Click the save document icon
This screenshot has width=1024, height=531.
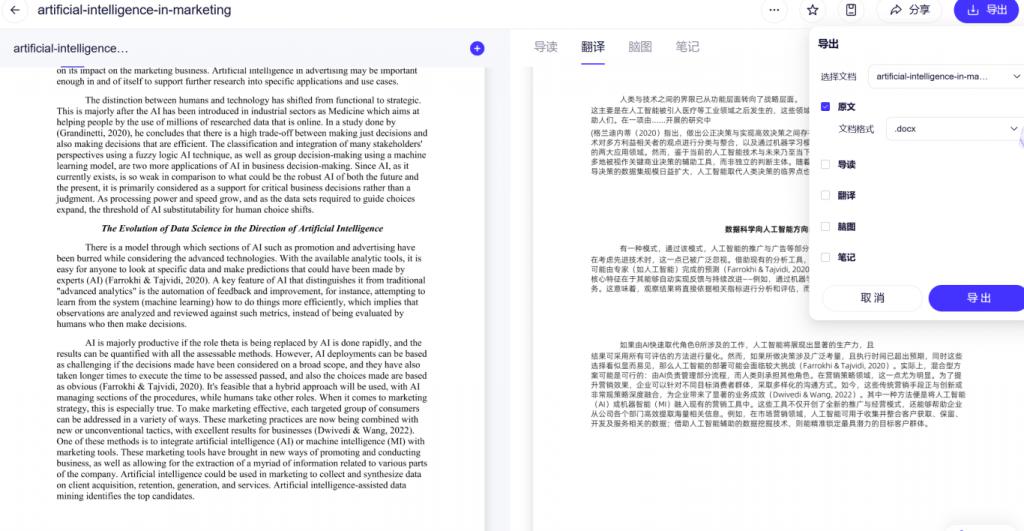click(x=851, y=10)
